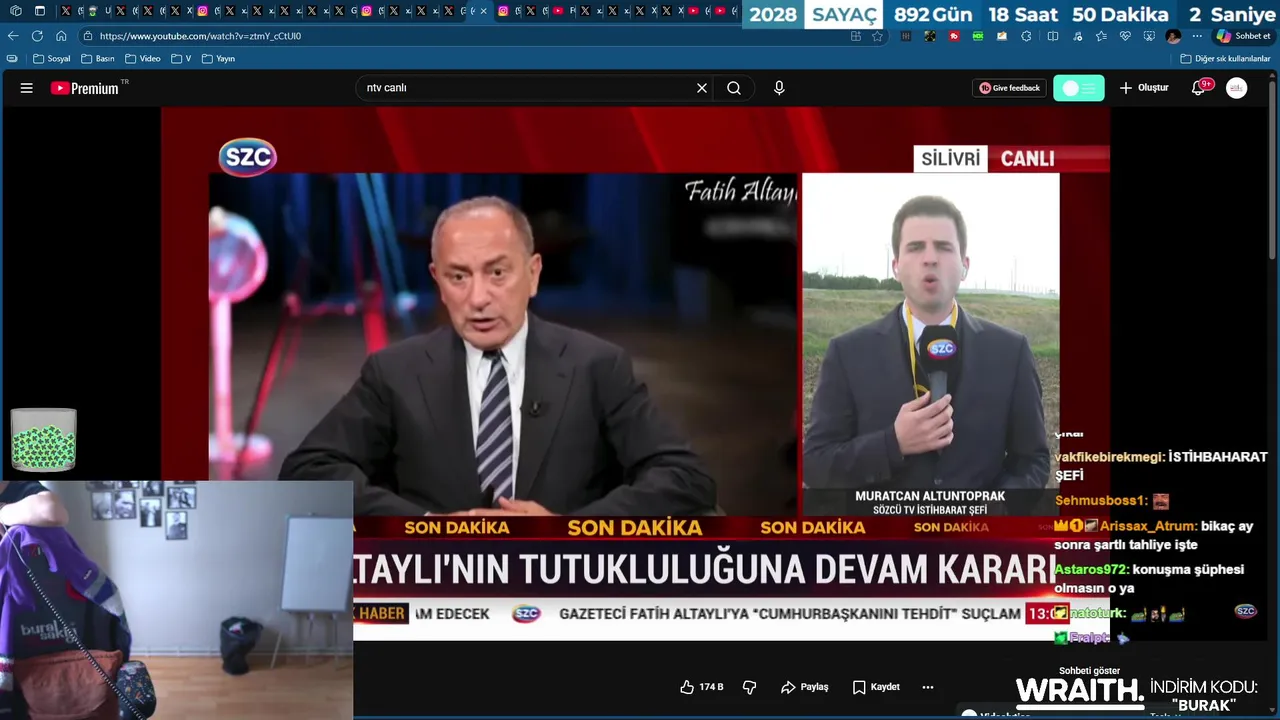Open the YouTube hamburger guide menu

point(26,88)
